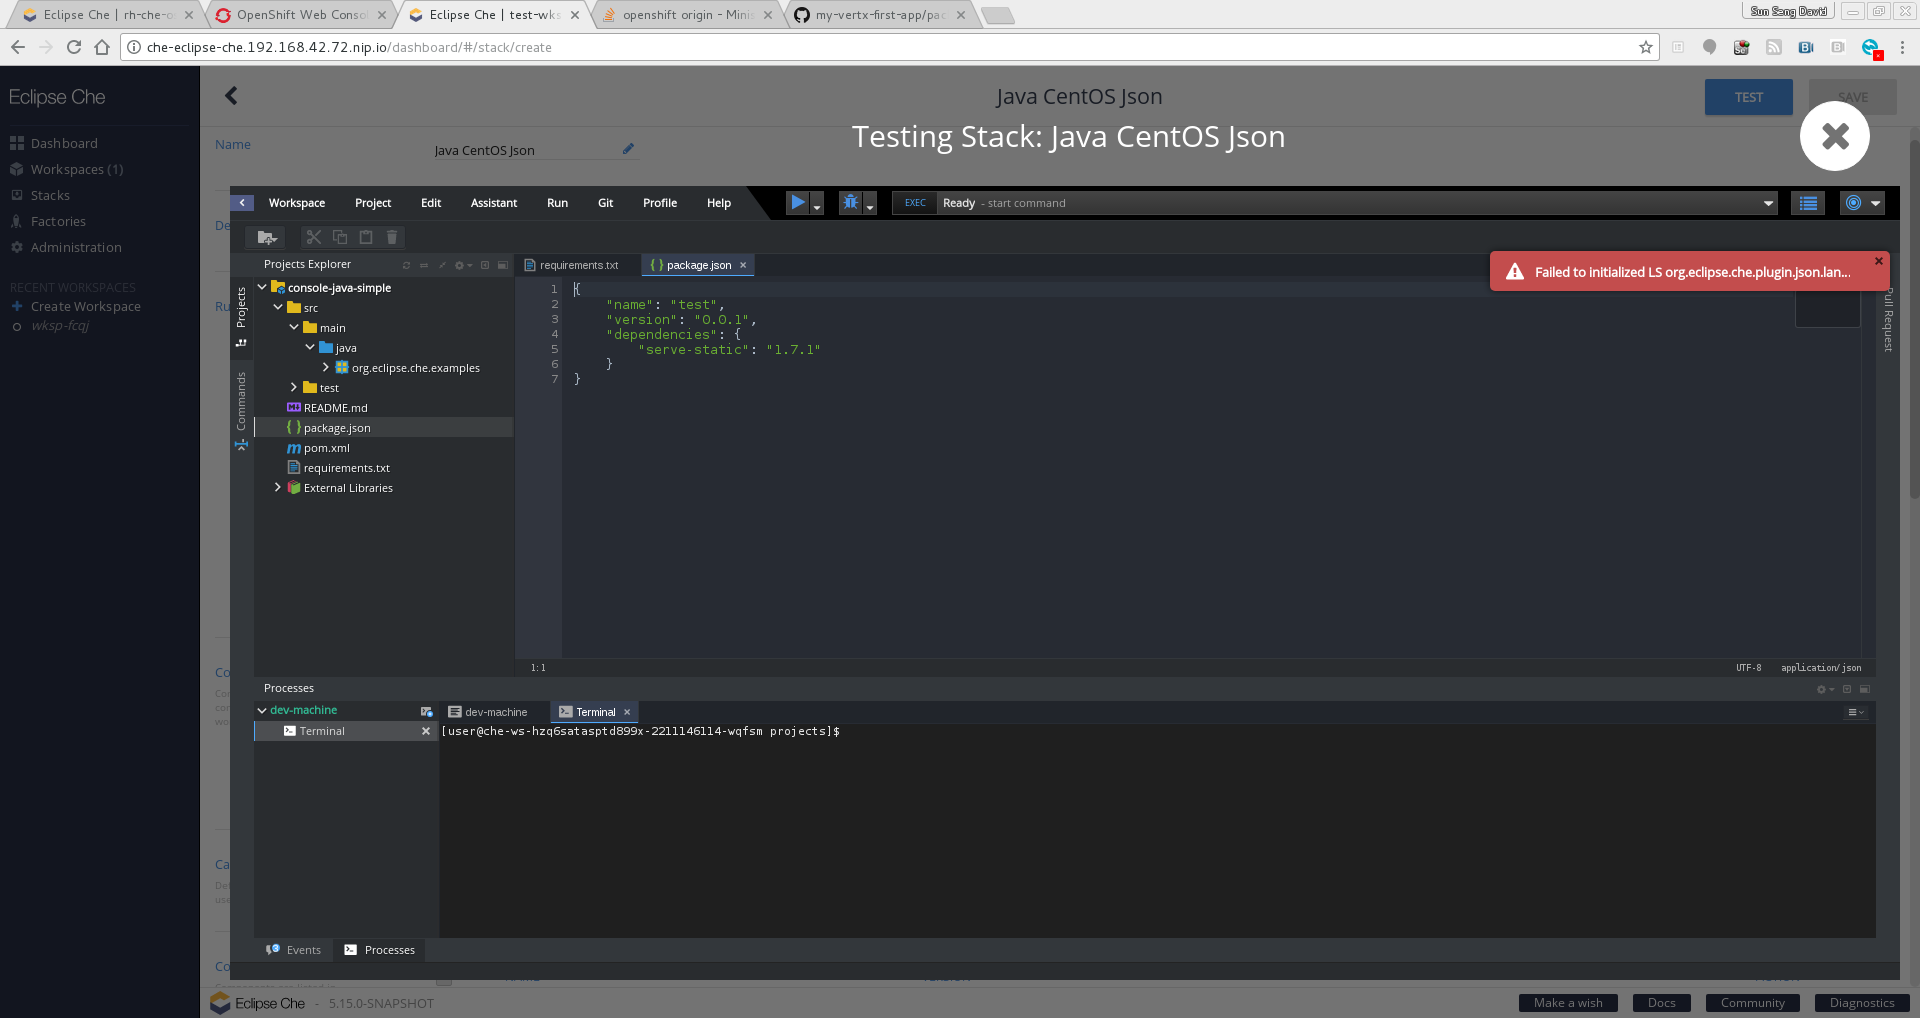Open Processes panel gear menu
Screen dimensions: 1920x1018
(x=1825, y=689)
